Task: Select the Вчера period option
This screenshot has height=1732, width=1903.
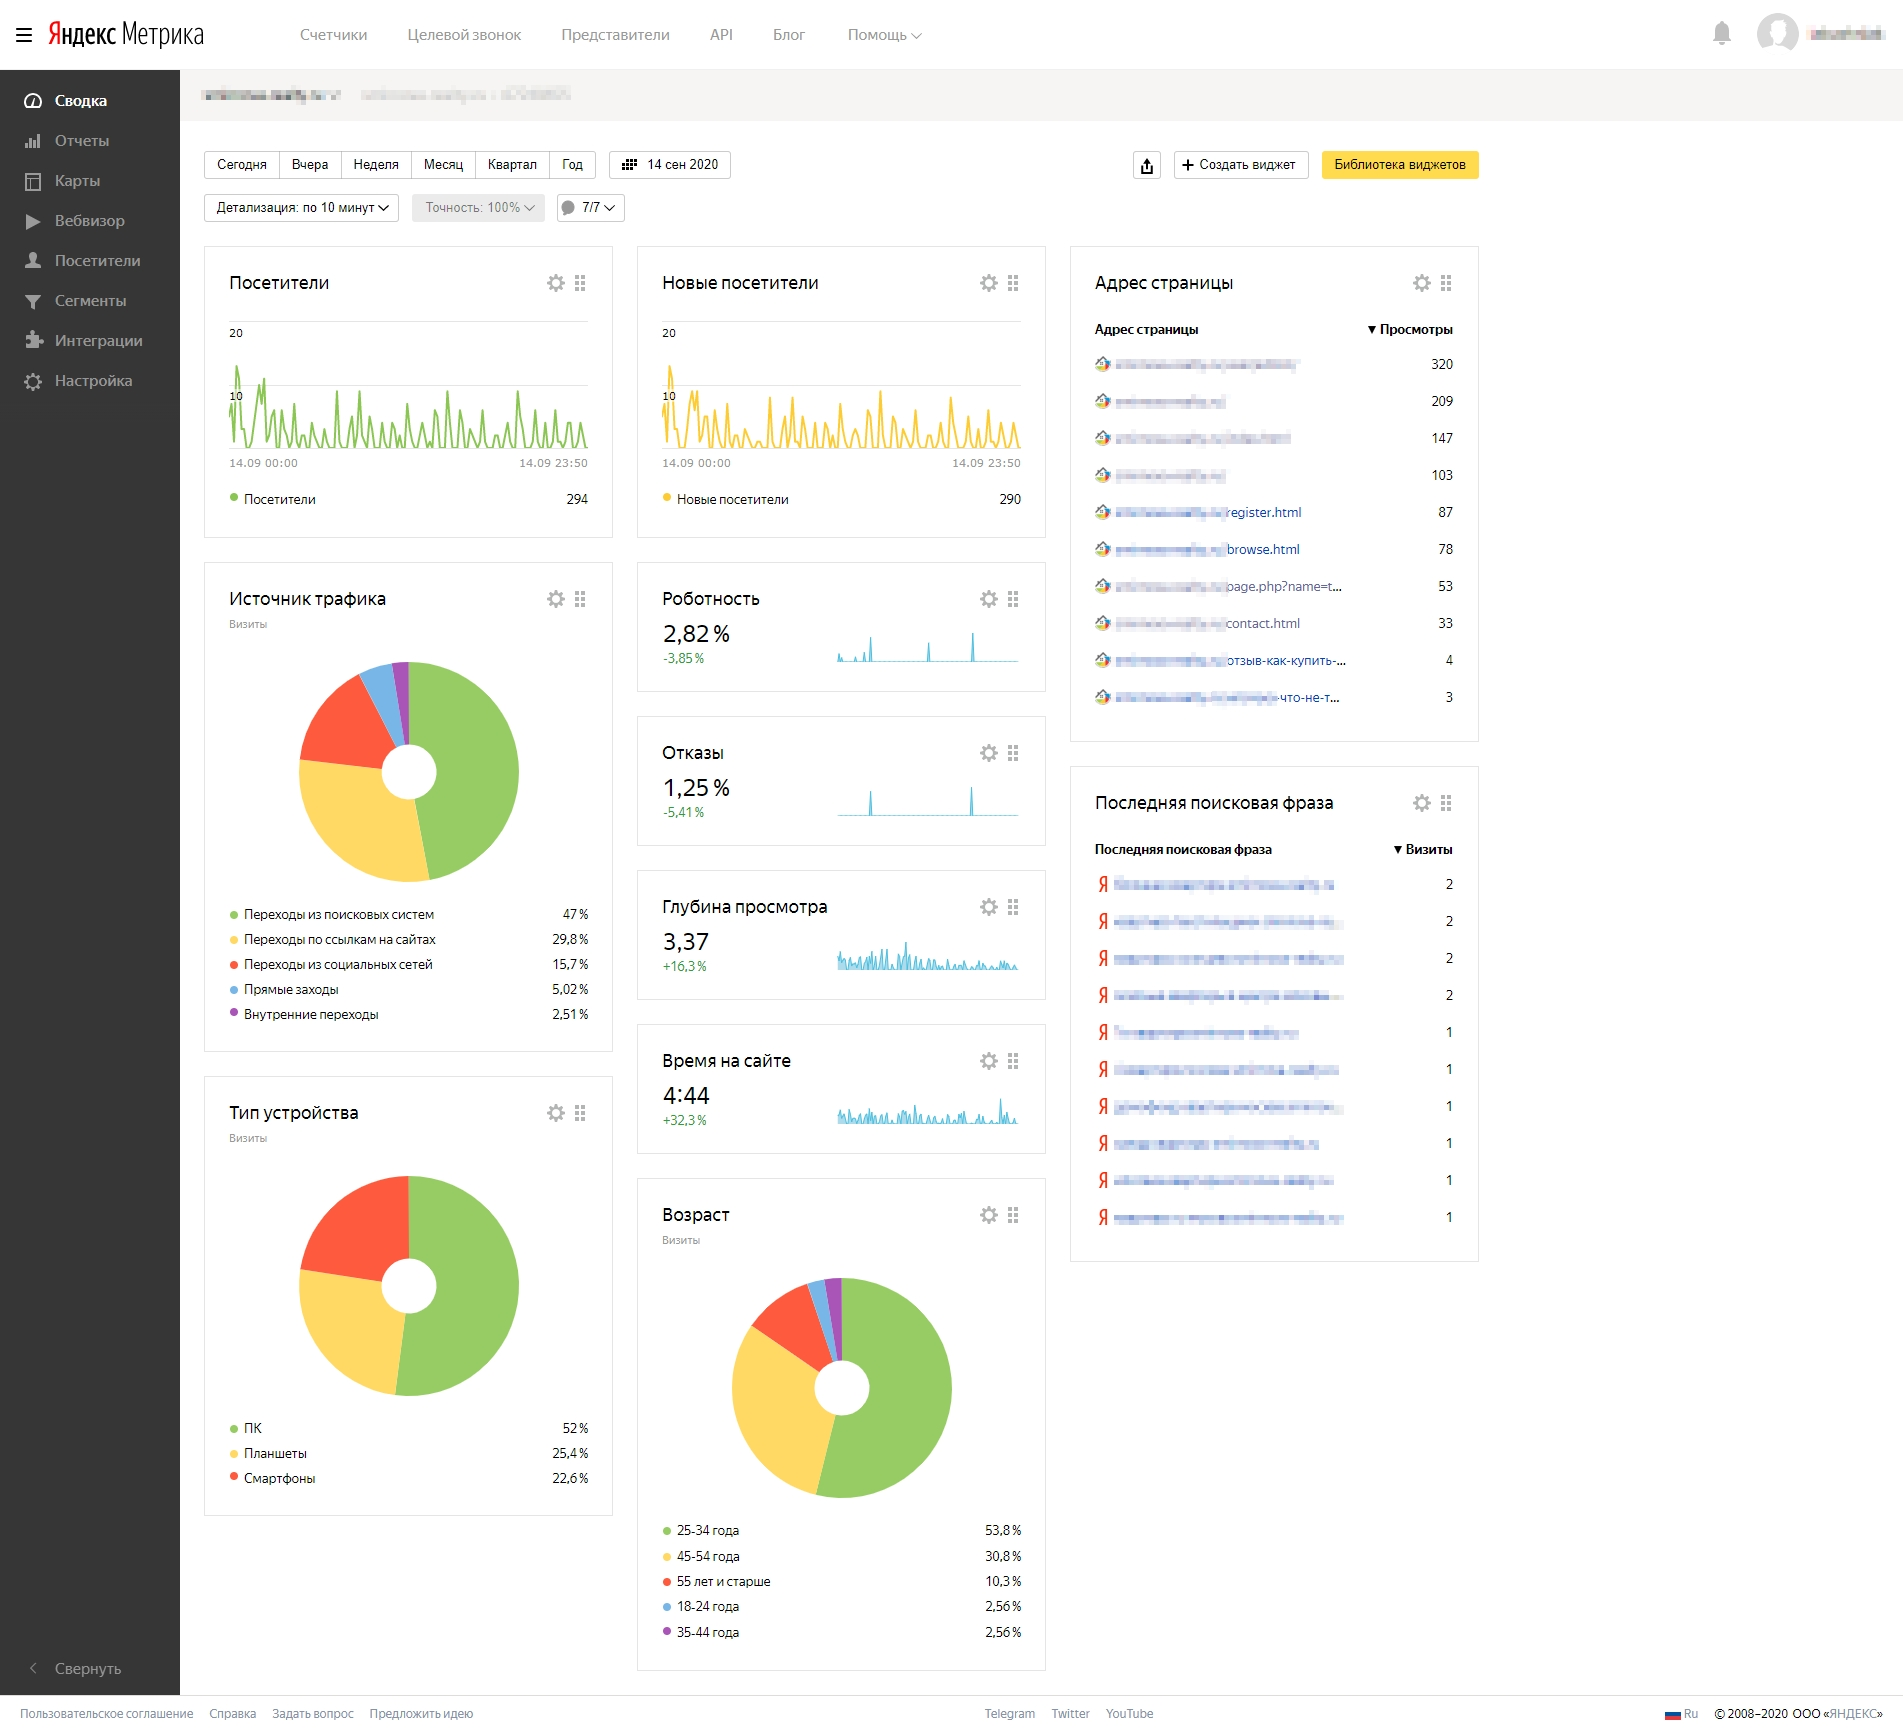Action: [x=309, y=165]
